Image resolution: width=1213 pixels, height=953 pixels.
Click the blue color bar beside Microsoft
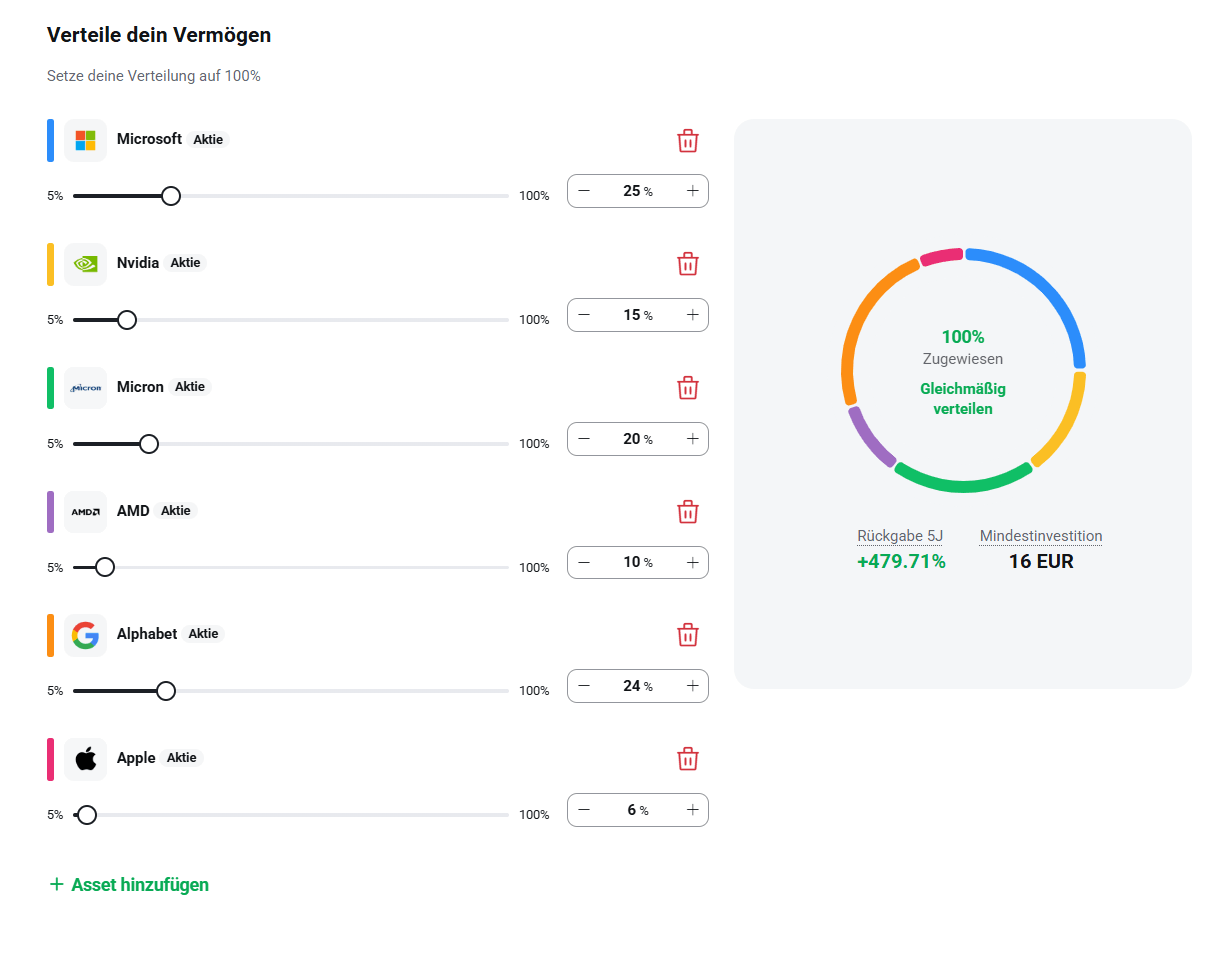[50, 140]
